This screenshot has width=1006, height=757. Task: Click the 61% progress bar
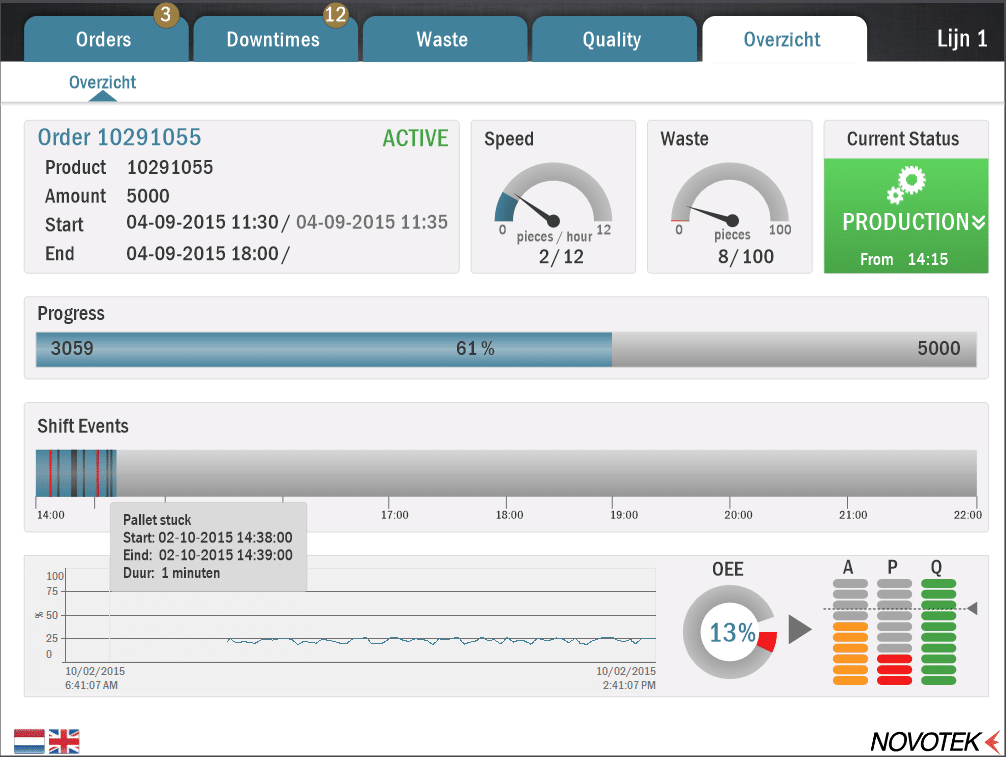point(475,349)
